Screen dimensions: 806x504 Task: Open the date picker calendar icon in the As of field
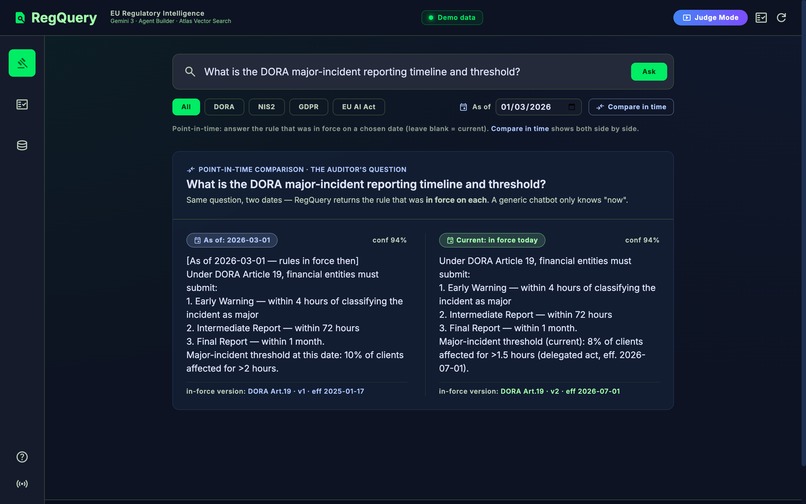click(572, 106)
